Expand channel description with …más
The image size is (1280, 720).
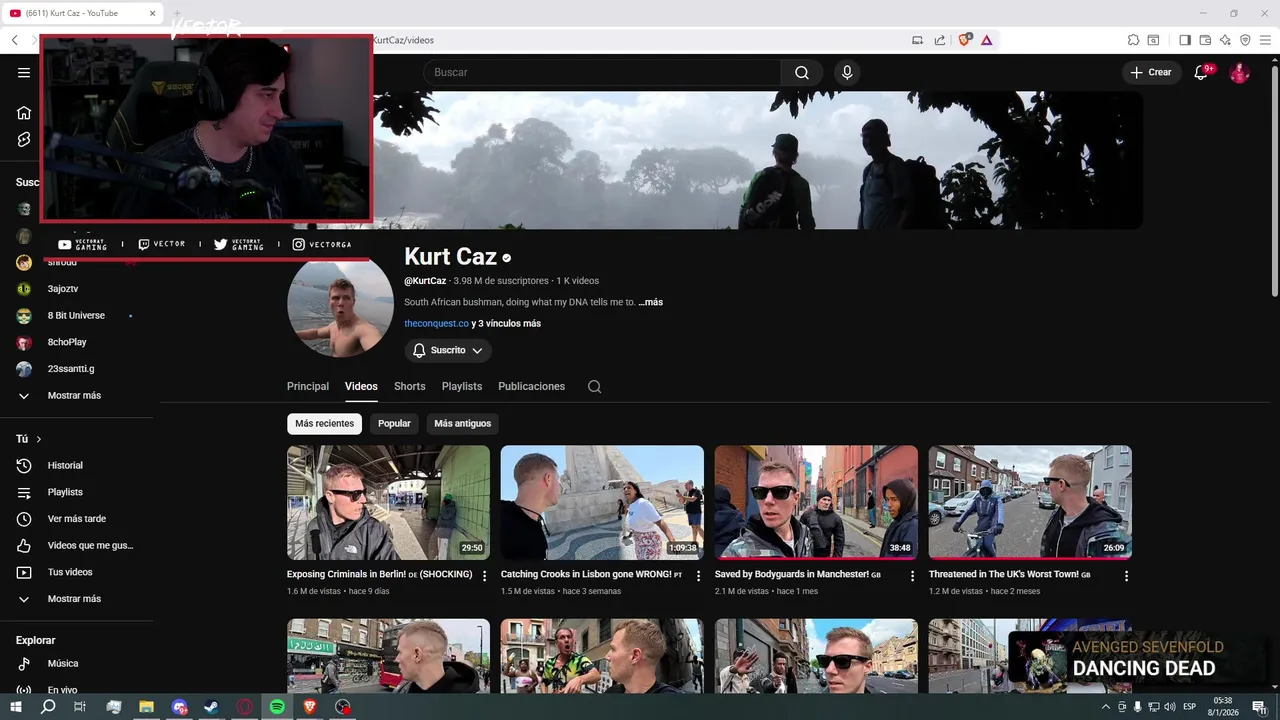[x=650, y=302]
